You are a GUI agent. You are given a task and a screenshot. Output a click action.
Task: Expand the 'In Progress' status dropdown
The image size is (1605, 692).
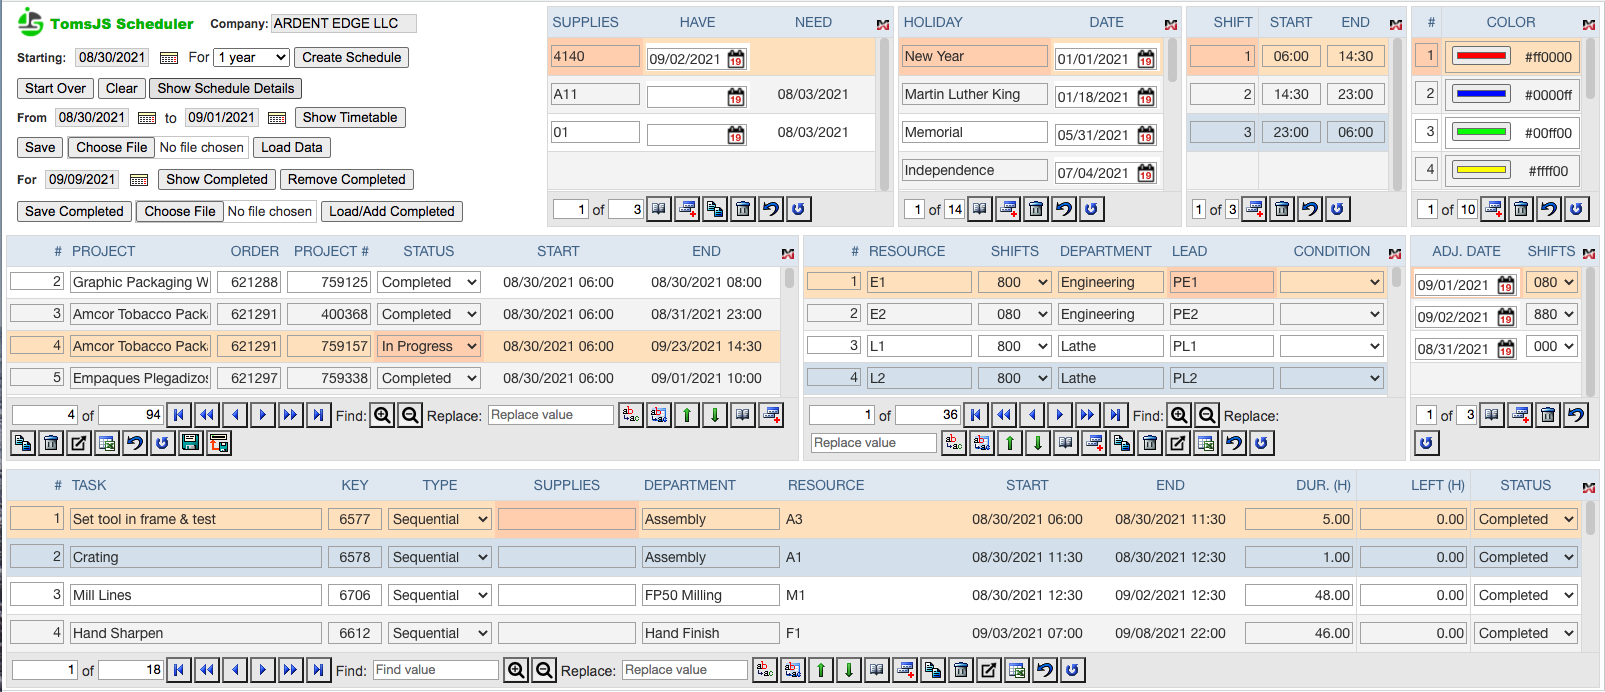[x=429, y=346]
